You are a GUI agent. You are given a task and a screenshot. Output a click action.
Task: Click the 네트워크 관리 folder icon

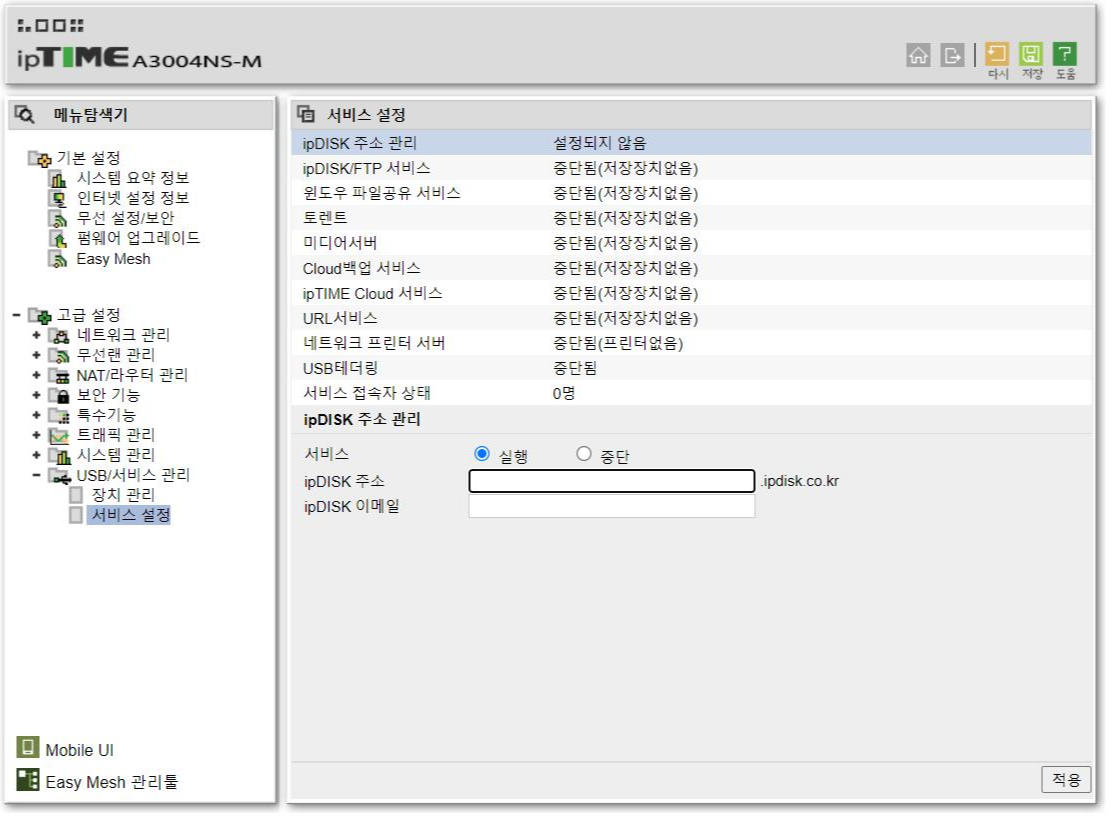pos(58,335)
